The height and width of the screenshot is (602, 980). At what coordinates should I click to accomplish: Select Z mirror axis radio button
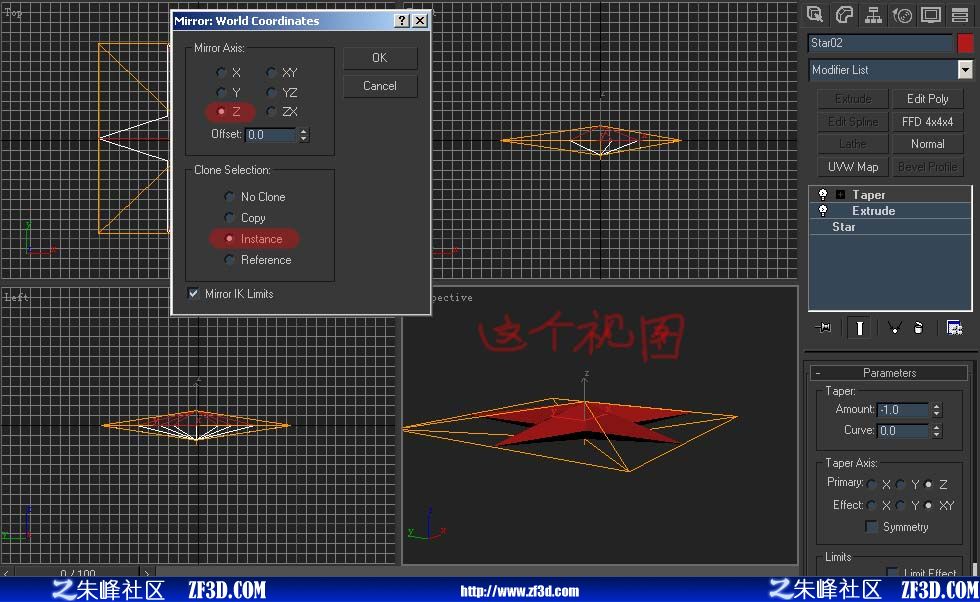point(221,111)
